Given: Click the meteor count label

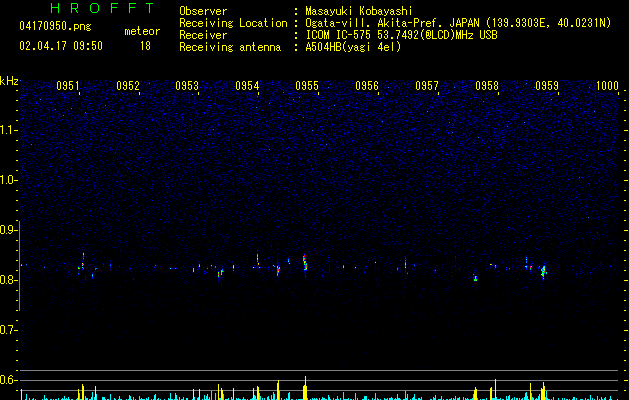Looking at the screenshot, I should [x=142, y=31].
